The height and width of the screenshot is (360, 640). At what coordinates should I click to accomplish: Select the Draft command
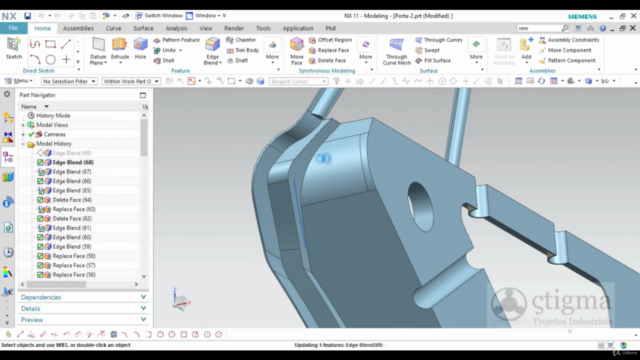pyautogui.click(x=238, y=60)
